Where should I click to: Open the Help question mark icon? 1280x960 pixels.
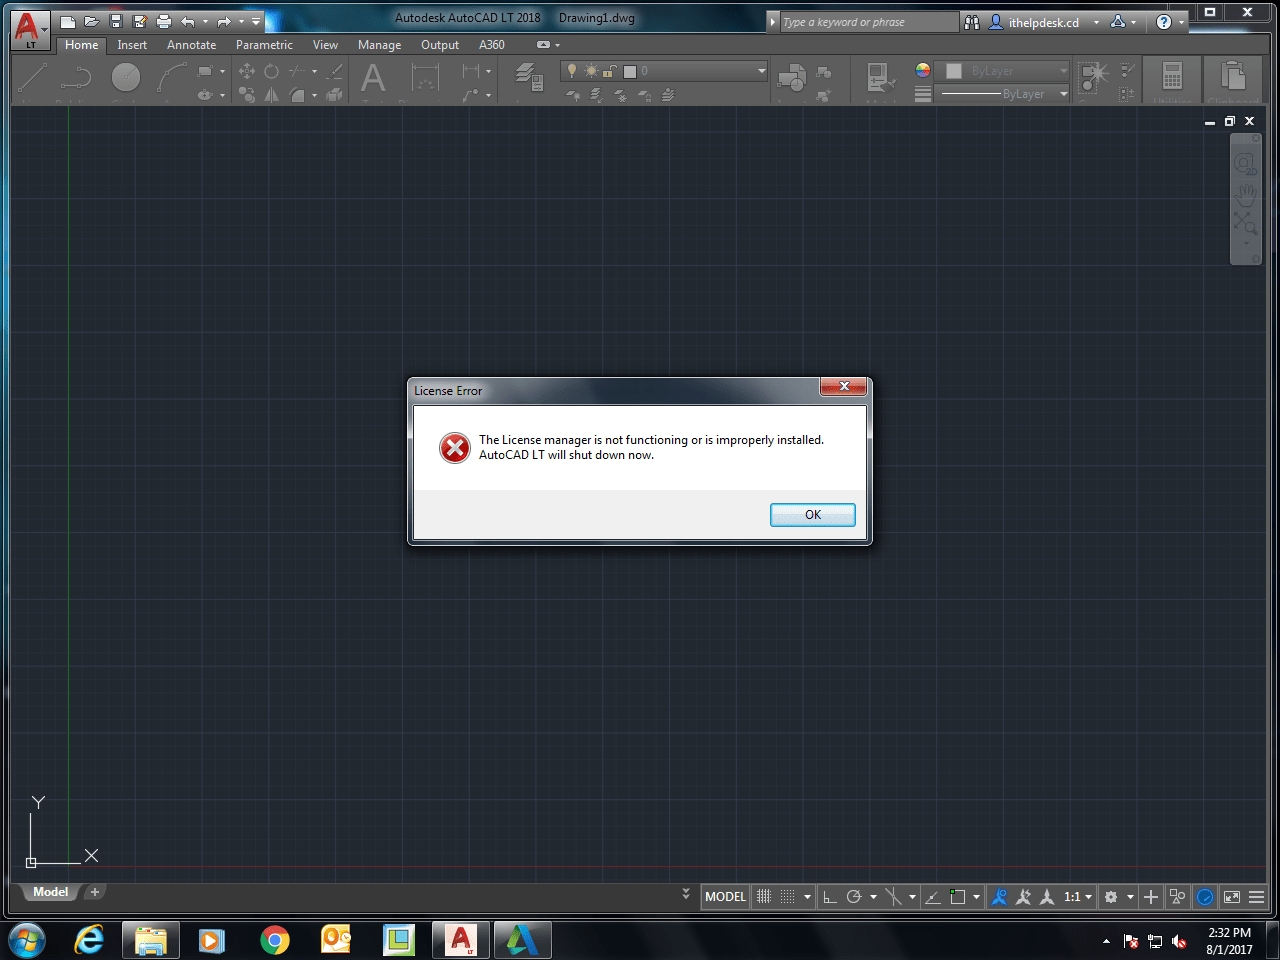point(1164,22)
